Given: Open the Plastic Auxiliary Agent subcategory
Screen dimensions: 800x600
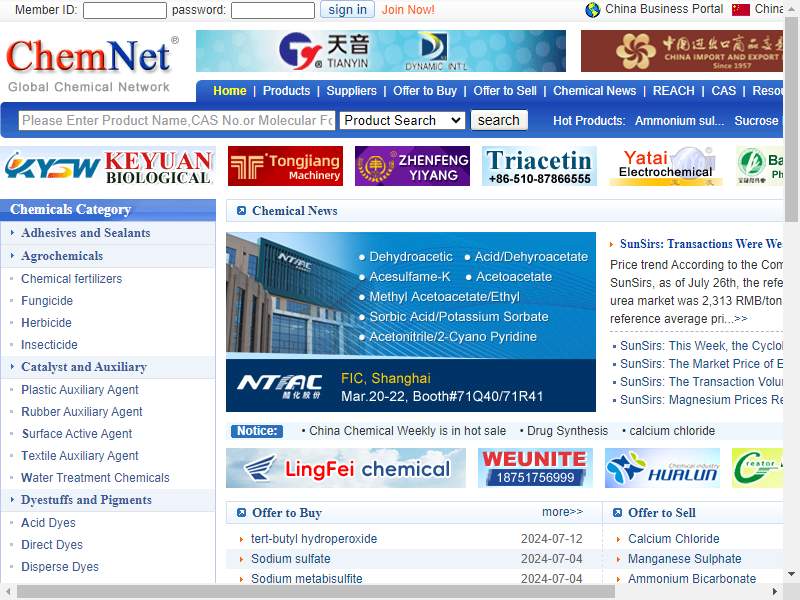Looking at the screenshot, I should pyautogui.click(x=80, y=390).
